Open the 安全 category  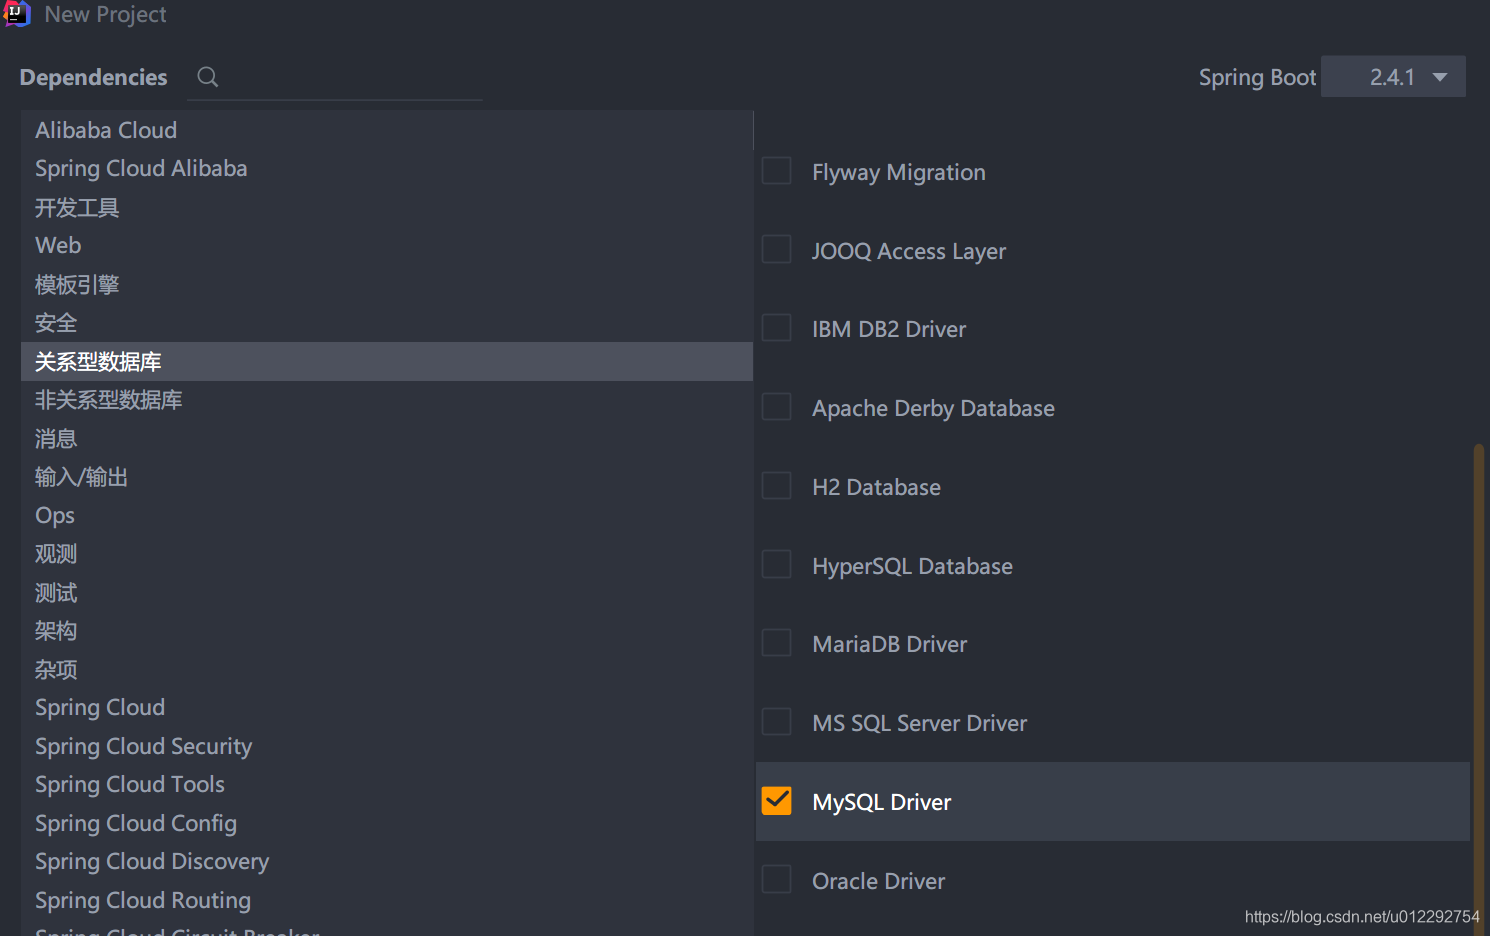(387, 322)
